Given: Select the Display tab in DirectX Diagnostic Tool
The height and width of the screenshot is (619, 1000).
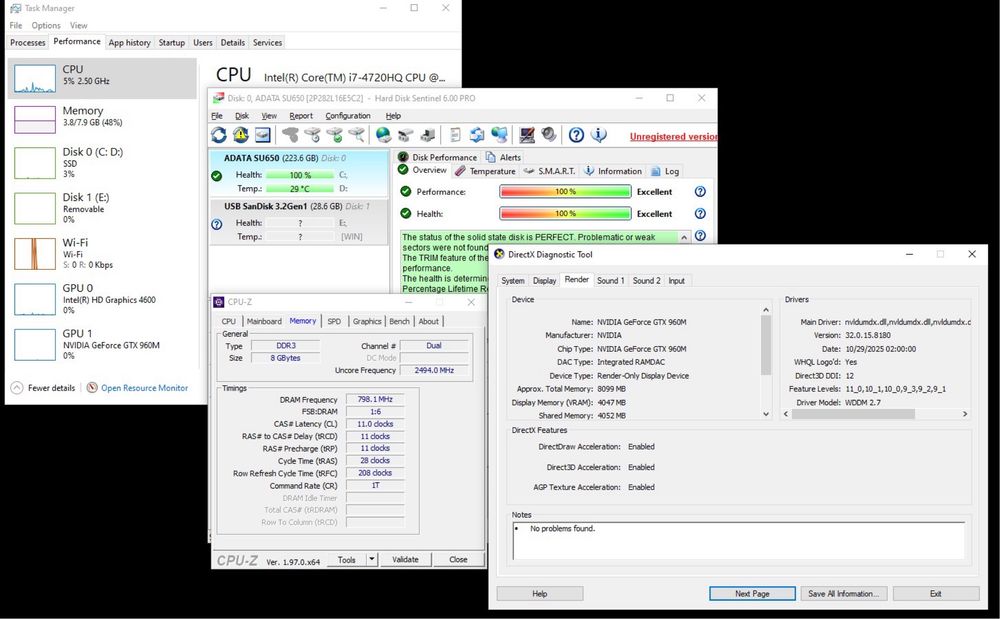Looking at the screenshot, I should (x=544, y=280).
